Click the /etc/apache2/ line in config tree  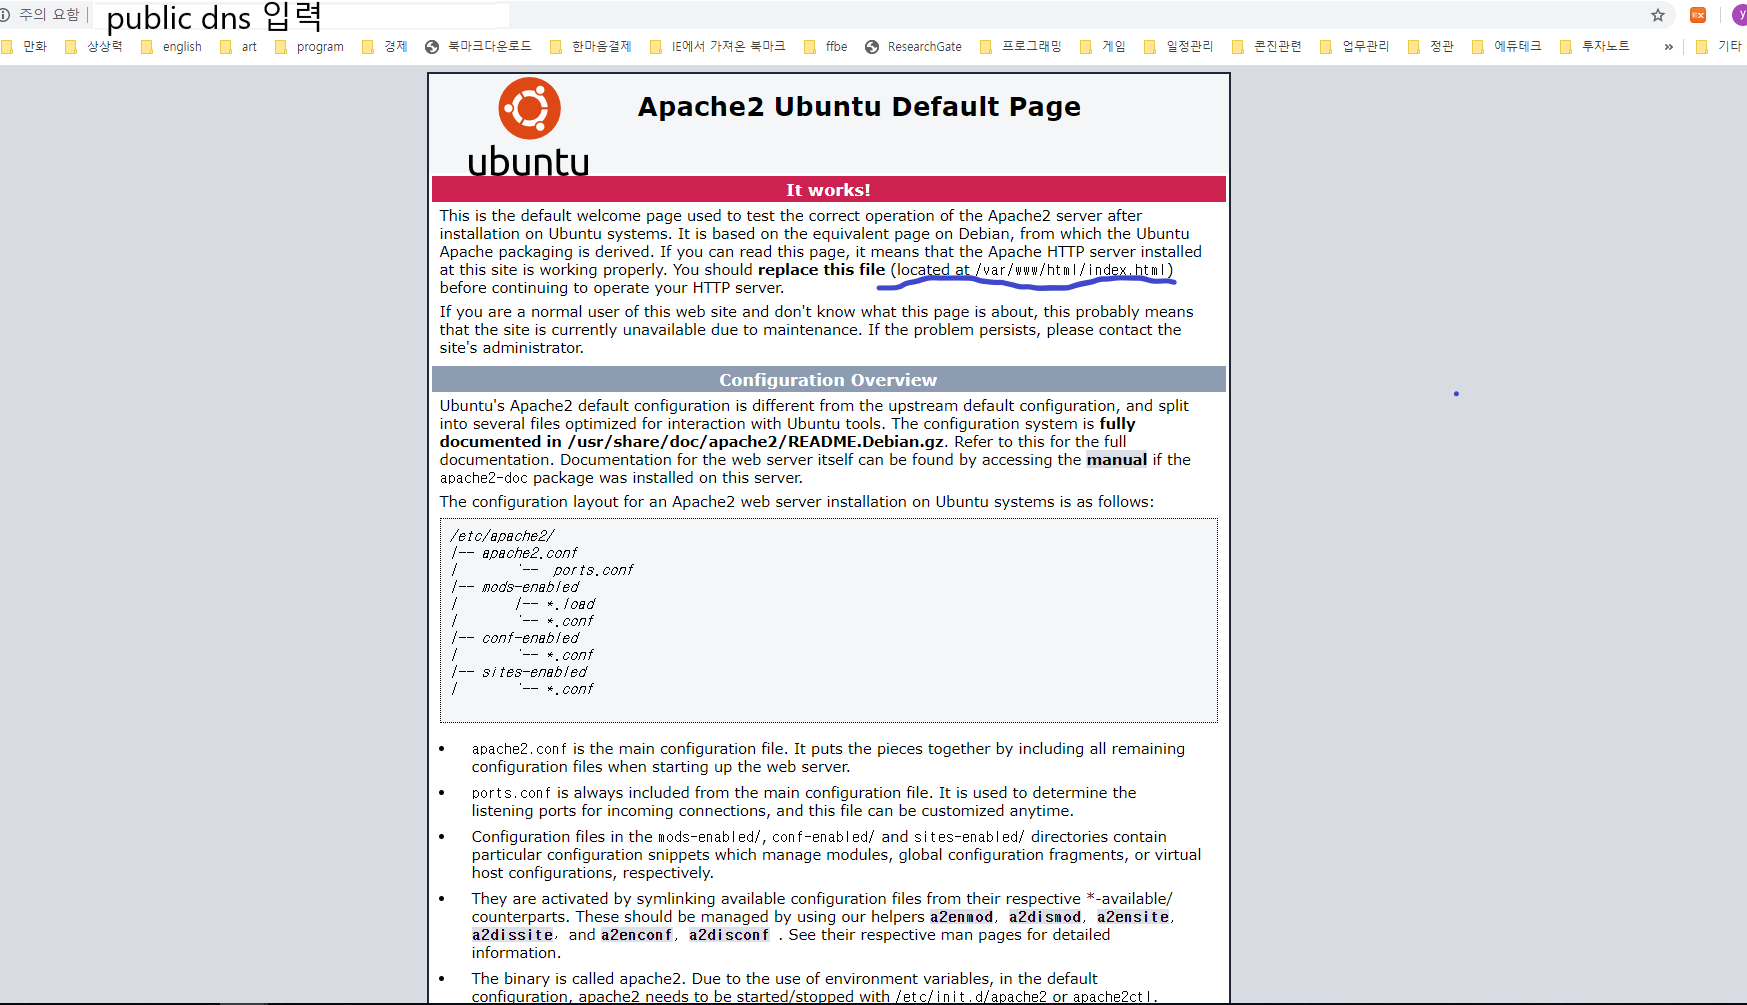tap(502, 536)
